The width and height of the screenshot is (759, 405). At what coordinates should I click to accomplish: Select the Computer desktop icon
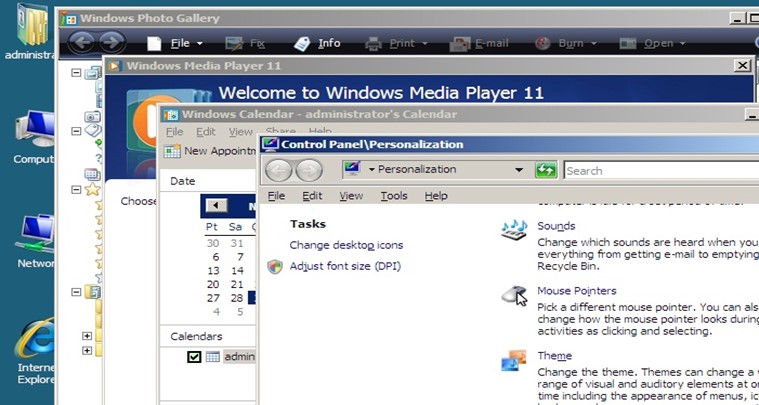36,132
